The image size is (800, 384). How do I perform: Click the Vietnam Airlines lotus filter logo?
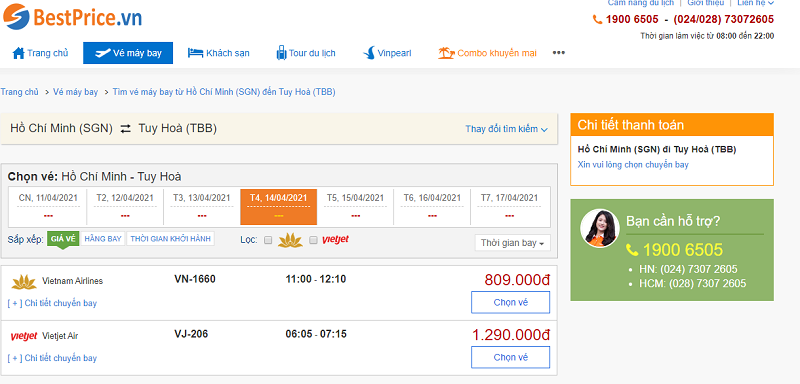click(x=290, y=240)
